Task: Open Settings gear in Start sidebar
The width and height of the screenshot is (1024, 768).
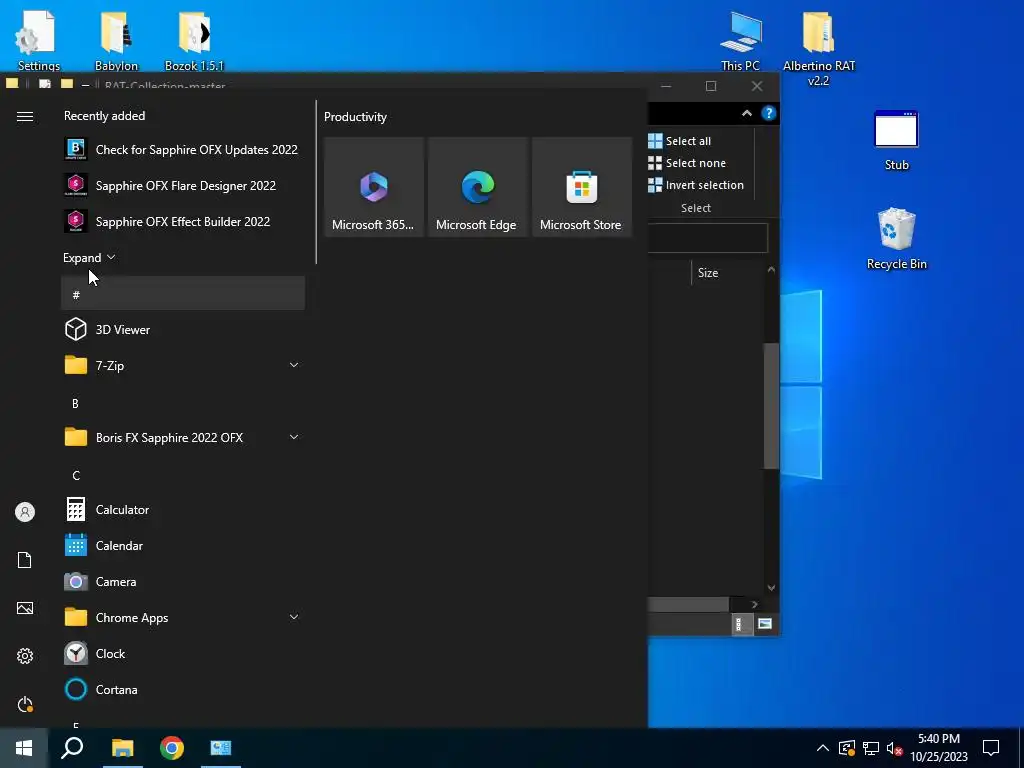Action: pos(25,656)
